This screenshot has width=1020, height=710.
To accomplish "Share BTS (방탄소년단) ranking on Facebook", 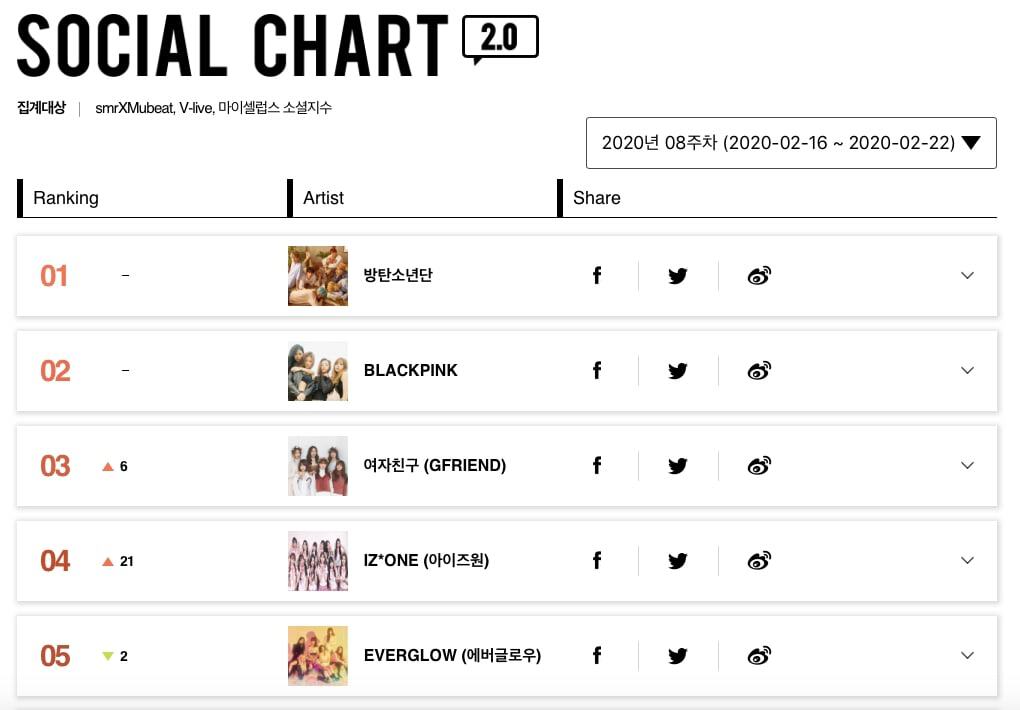I will coord(597,275).
